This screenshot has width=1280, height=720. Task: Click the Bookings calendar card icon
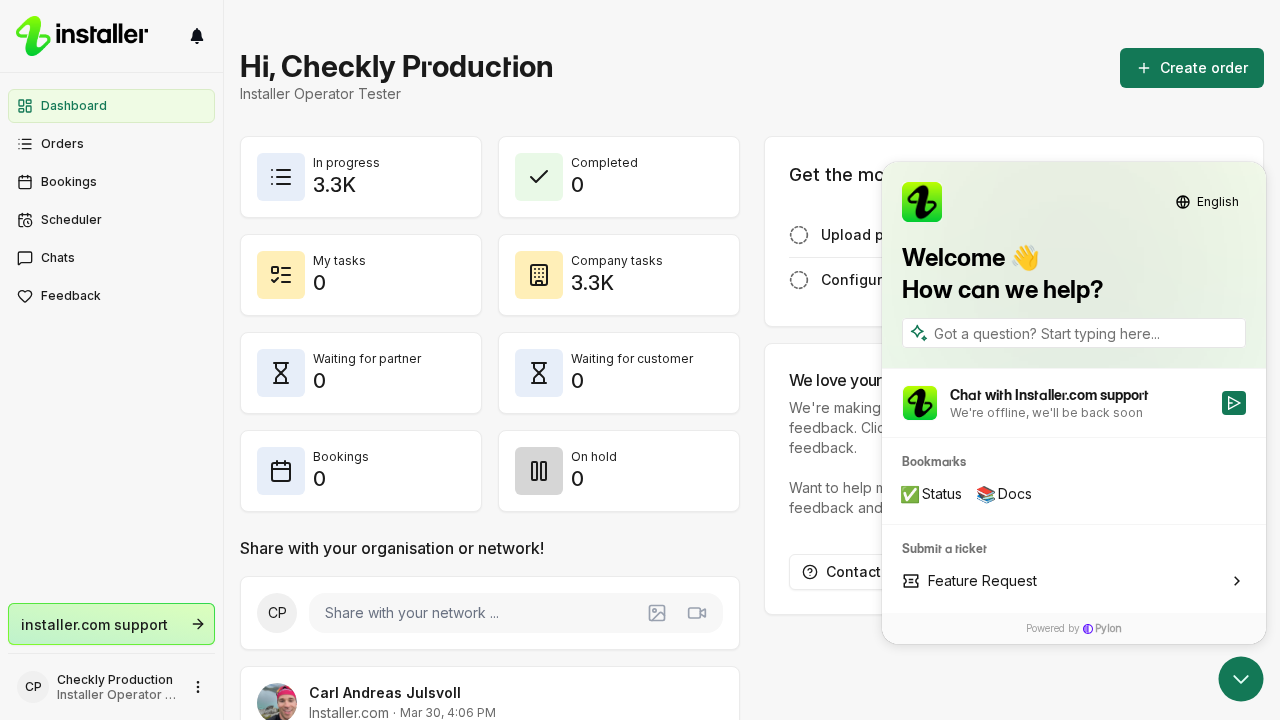(281, 471)
